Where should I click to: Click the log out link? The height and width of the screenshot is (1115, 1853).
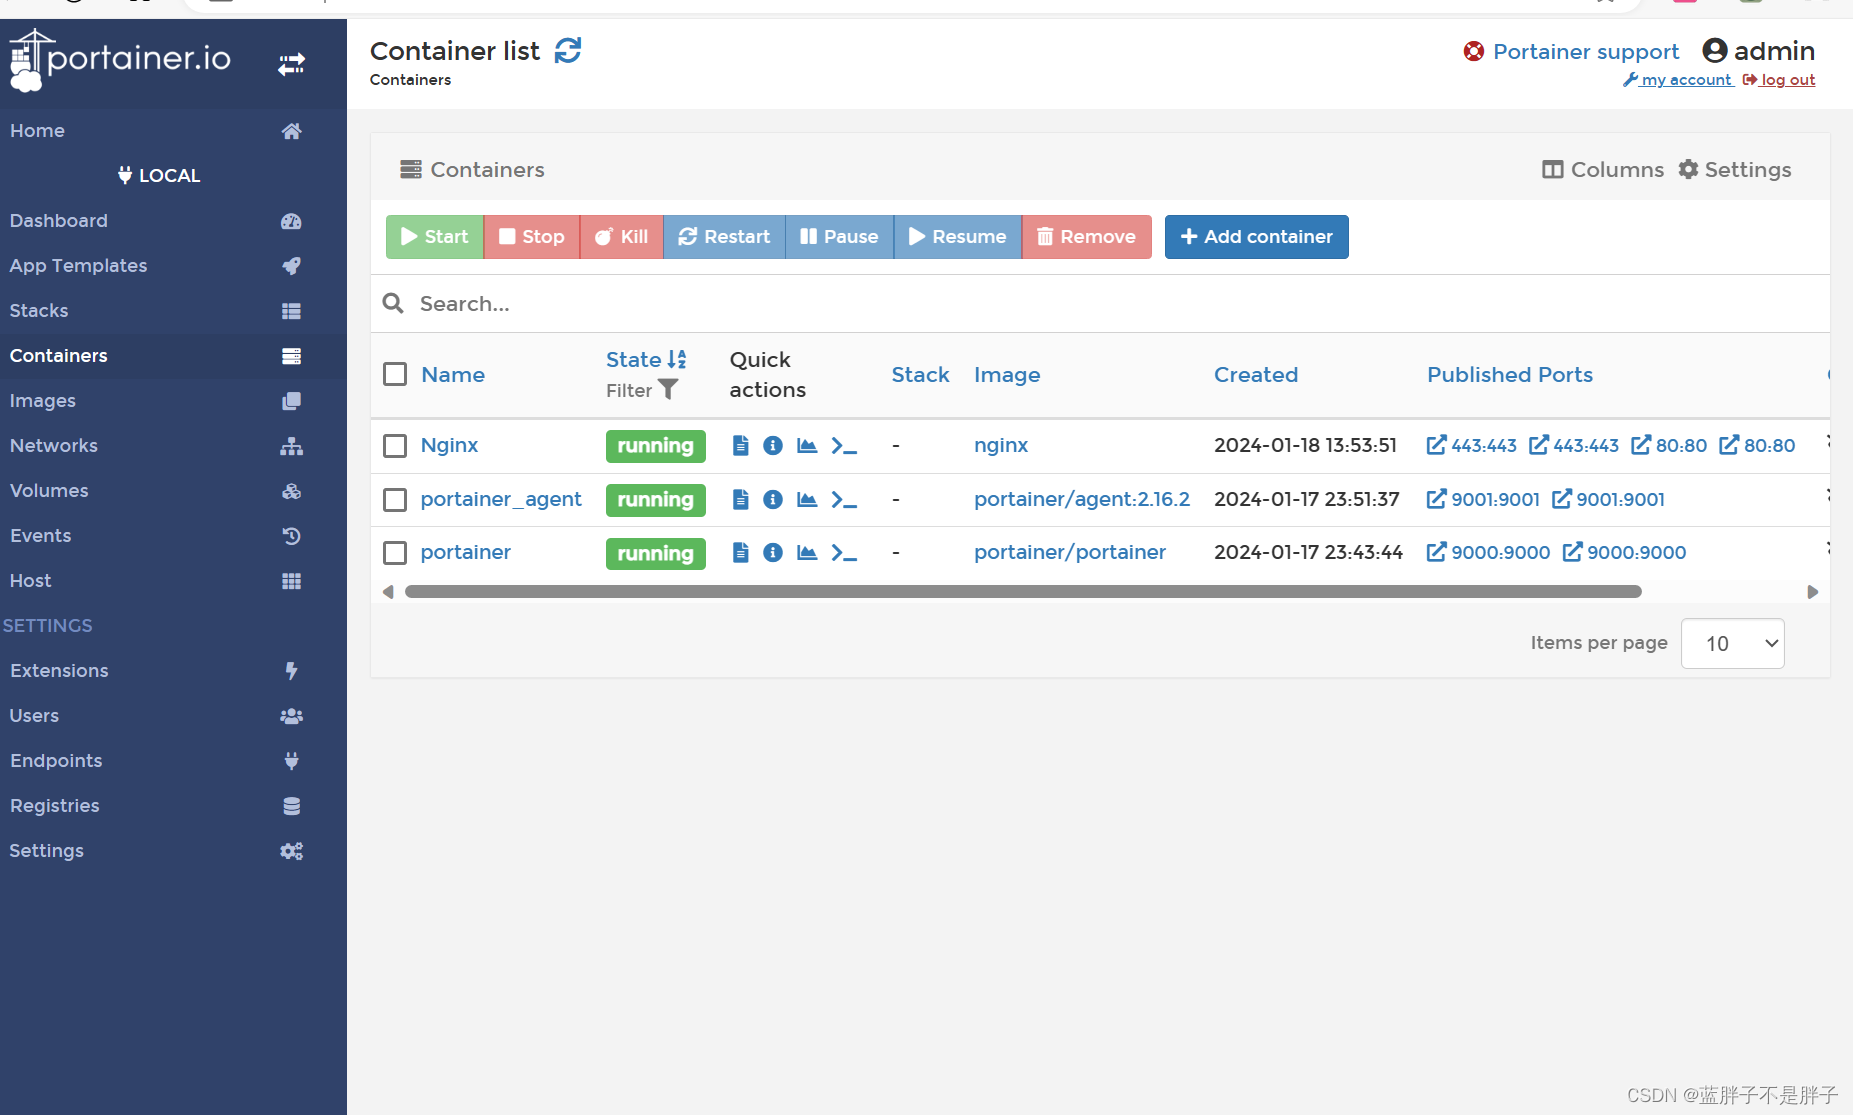click(x=1779, y=80)
